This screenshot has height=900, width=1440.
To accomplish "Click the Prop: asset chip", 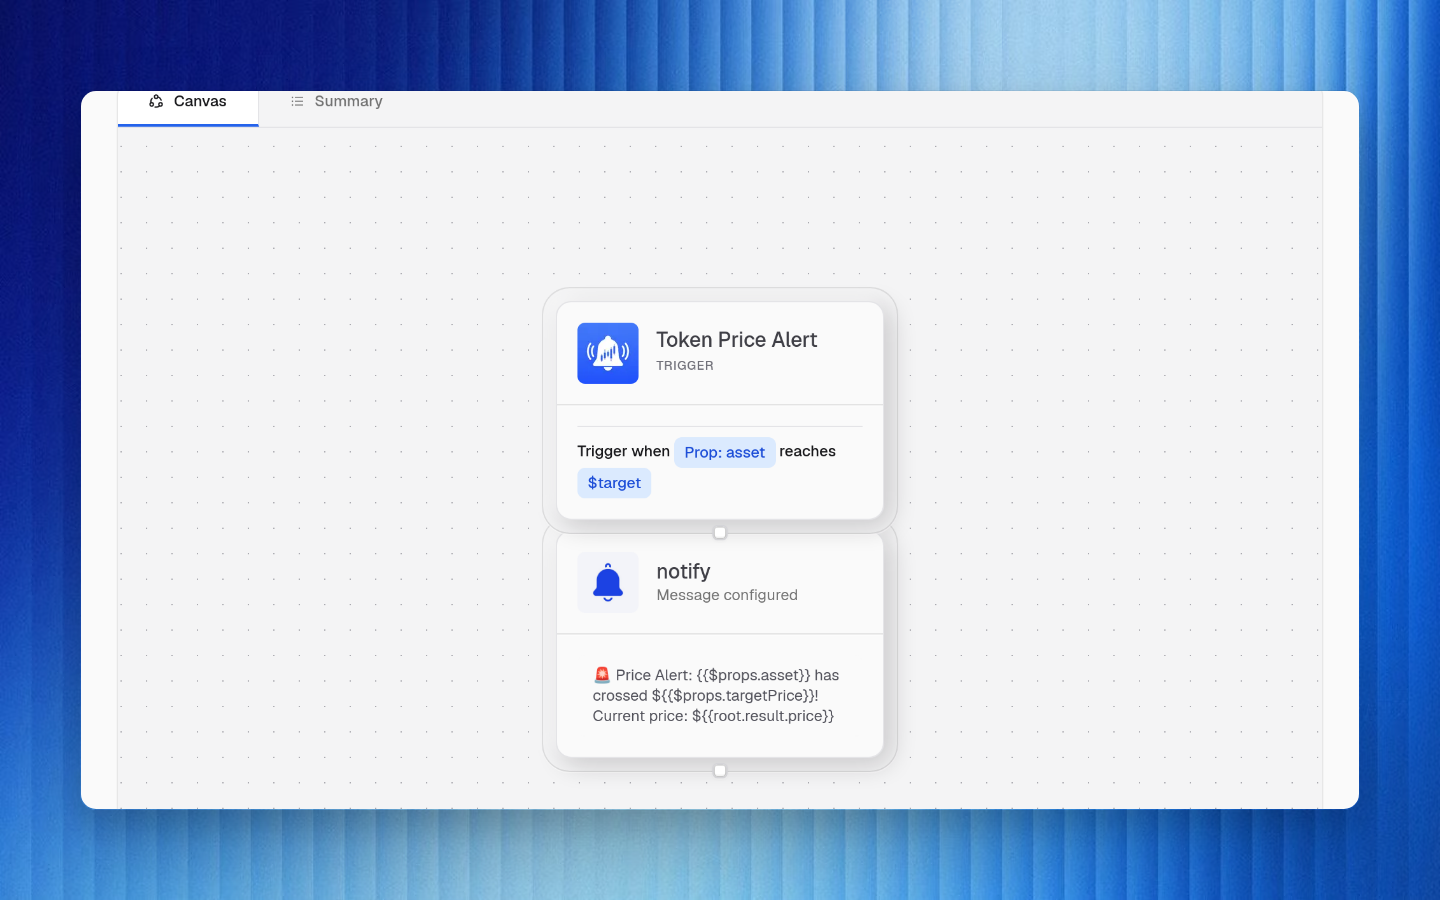I will point(725,452).
